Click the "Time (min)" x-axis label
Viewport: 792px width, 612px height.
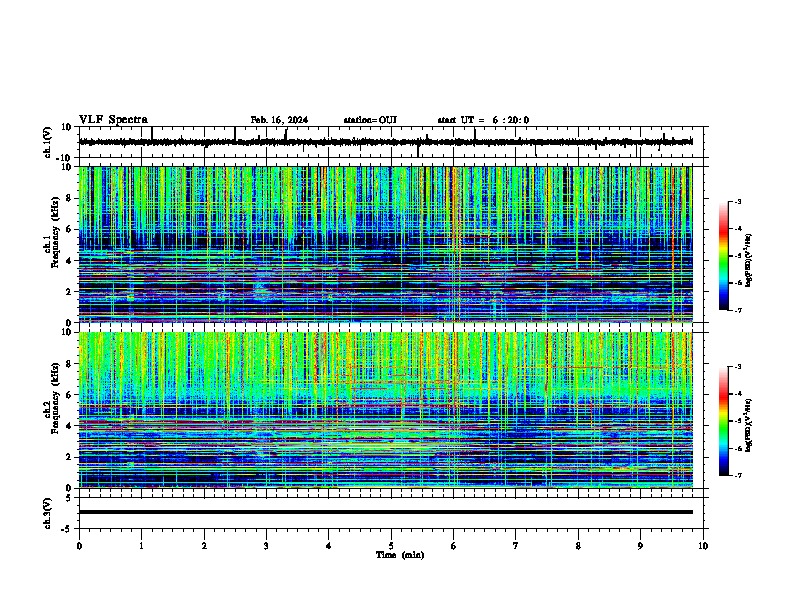pos(400,555)
